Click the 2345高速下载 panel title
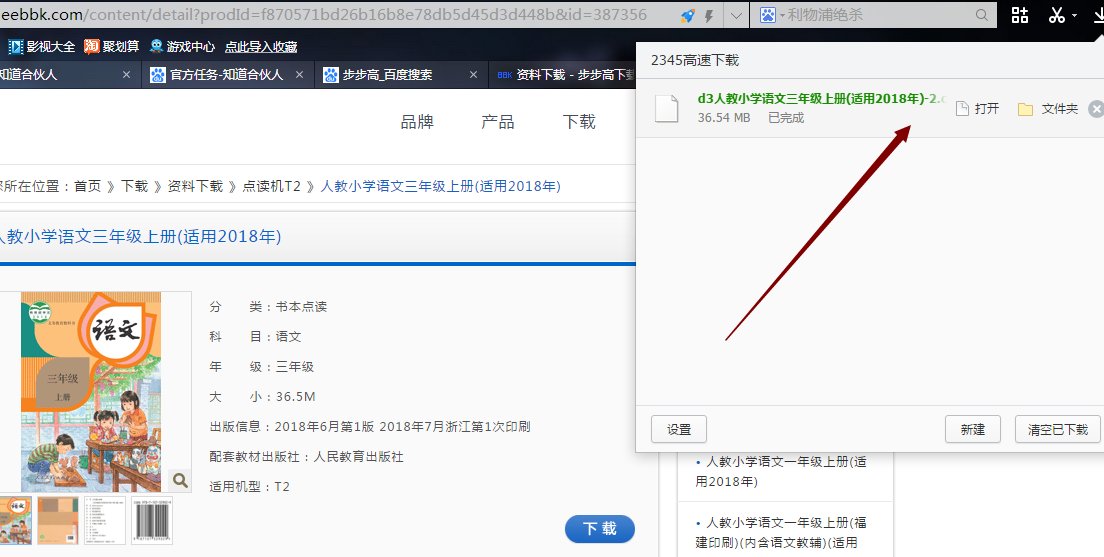The width and height of the screenshot is (1104, 557). tap(695, 61)
